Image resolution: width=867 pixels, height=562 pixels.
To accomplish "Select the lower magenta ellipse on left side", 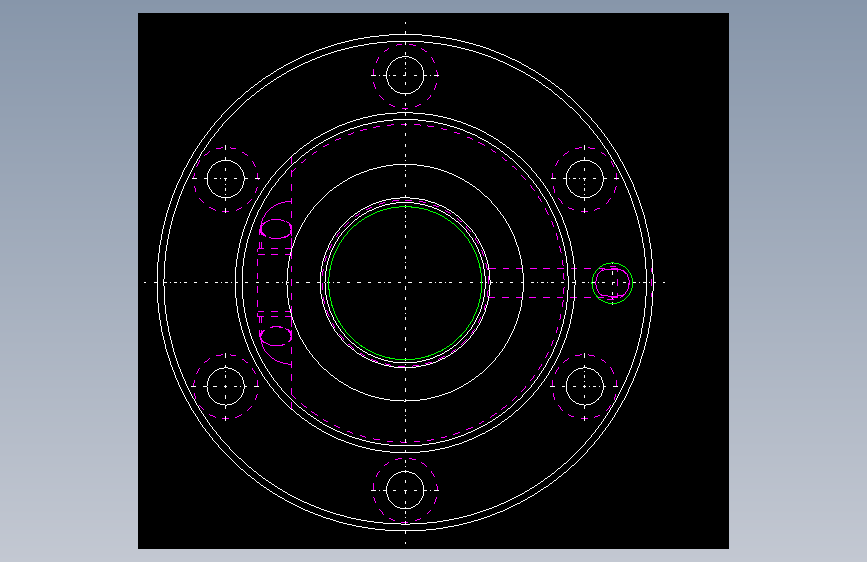I will 276,336.
